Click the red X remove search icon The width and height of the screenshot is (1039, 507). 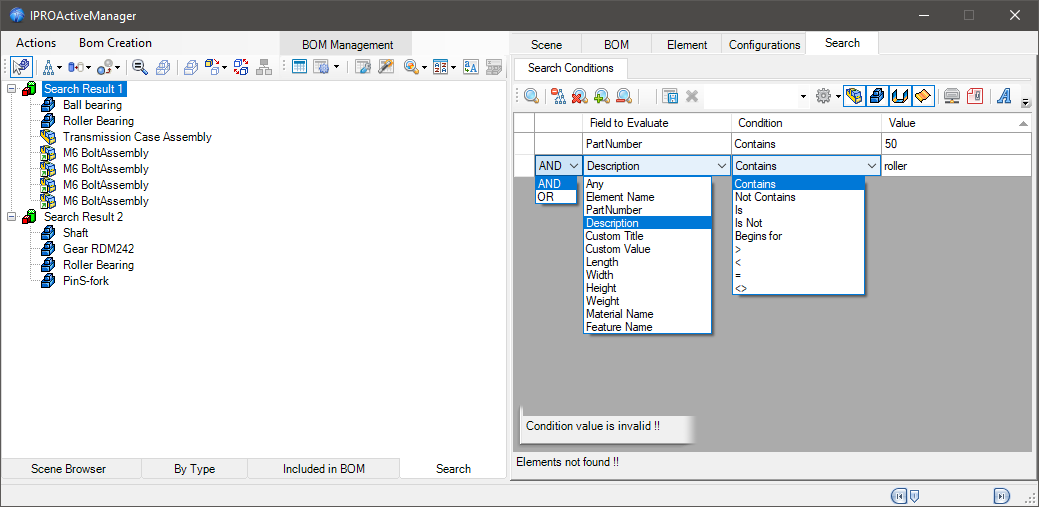pos(579,96)
